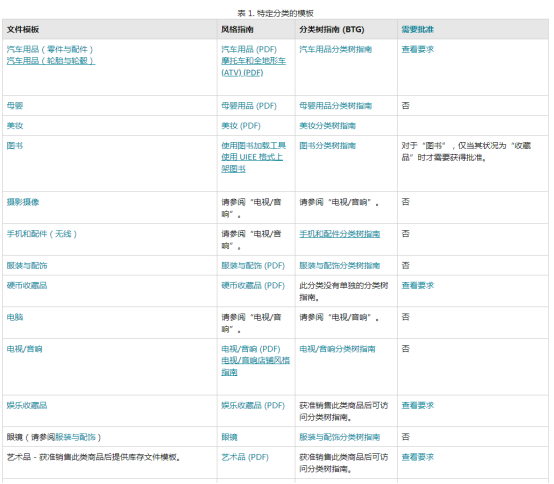The image size is (554, 484).
Task: Open the 摄影摄像 file template link
Action: [23, 202]
